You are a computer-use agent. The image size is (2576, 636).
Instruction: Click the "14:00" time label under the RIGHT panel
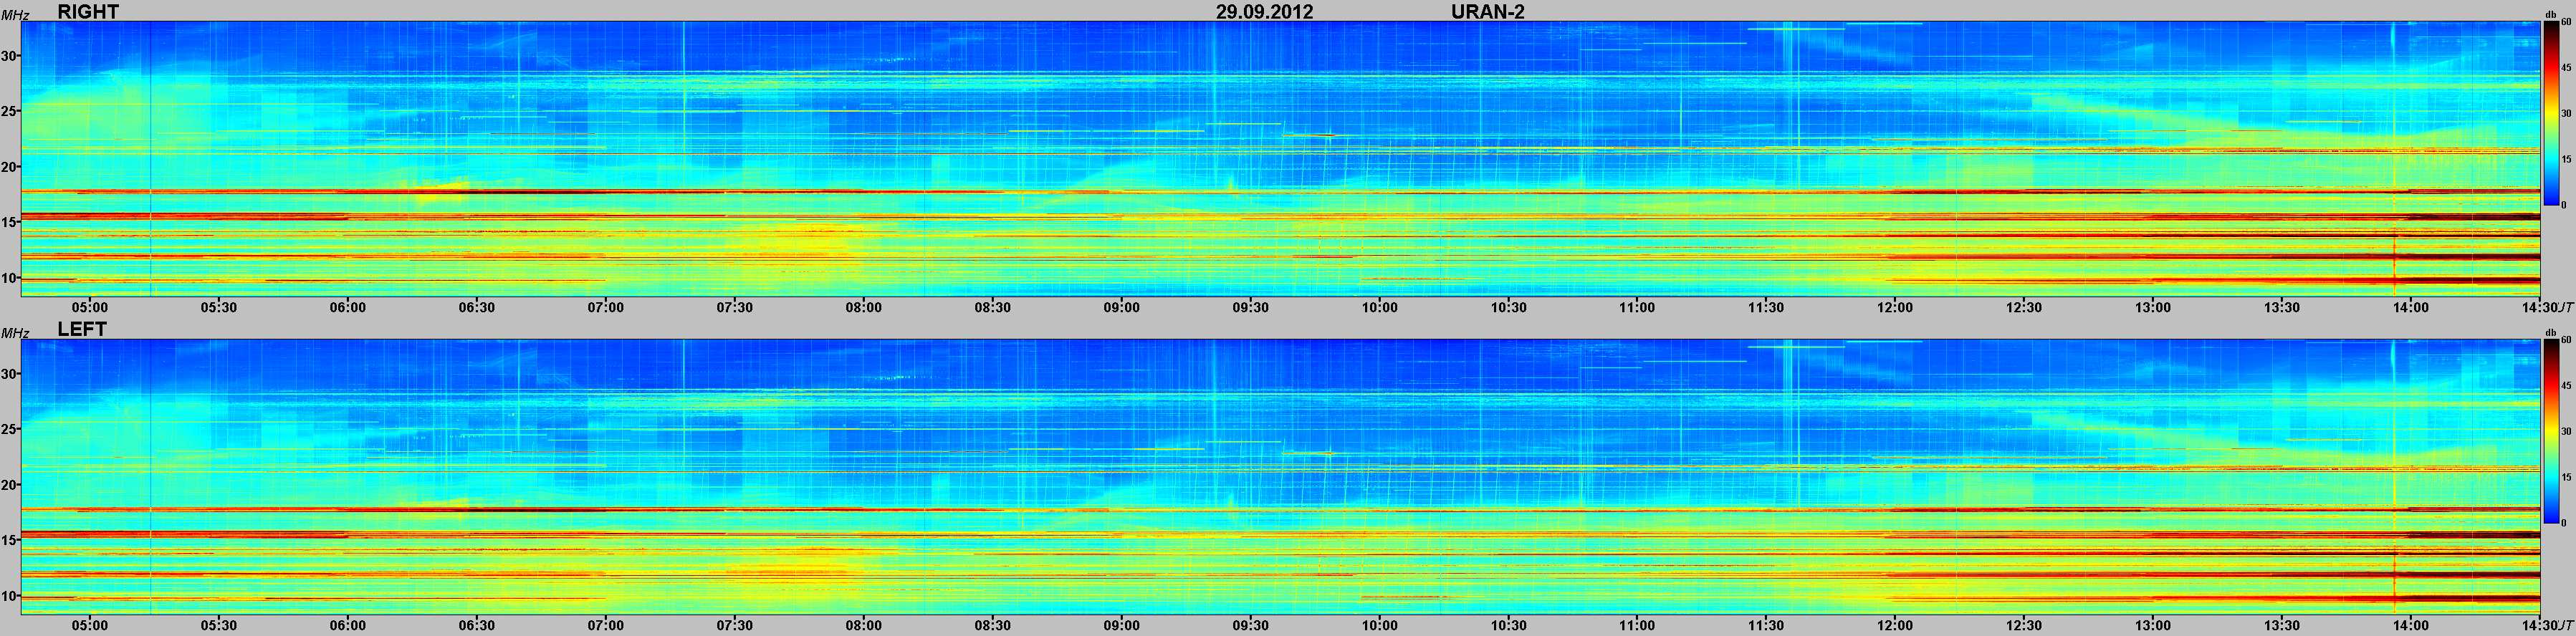pyautogui.click(x=2412, y=308)
